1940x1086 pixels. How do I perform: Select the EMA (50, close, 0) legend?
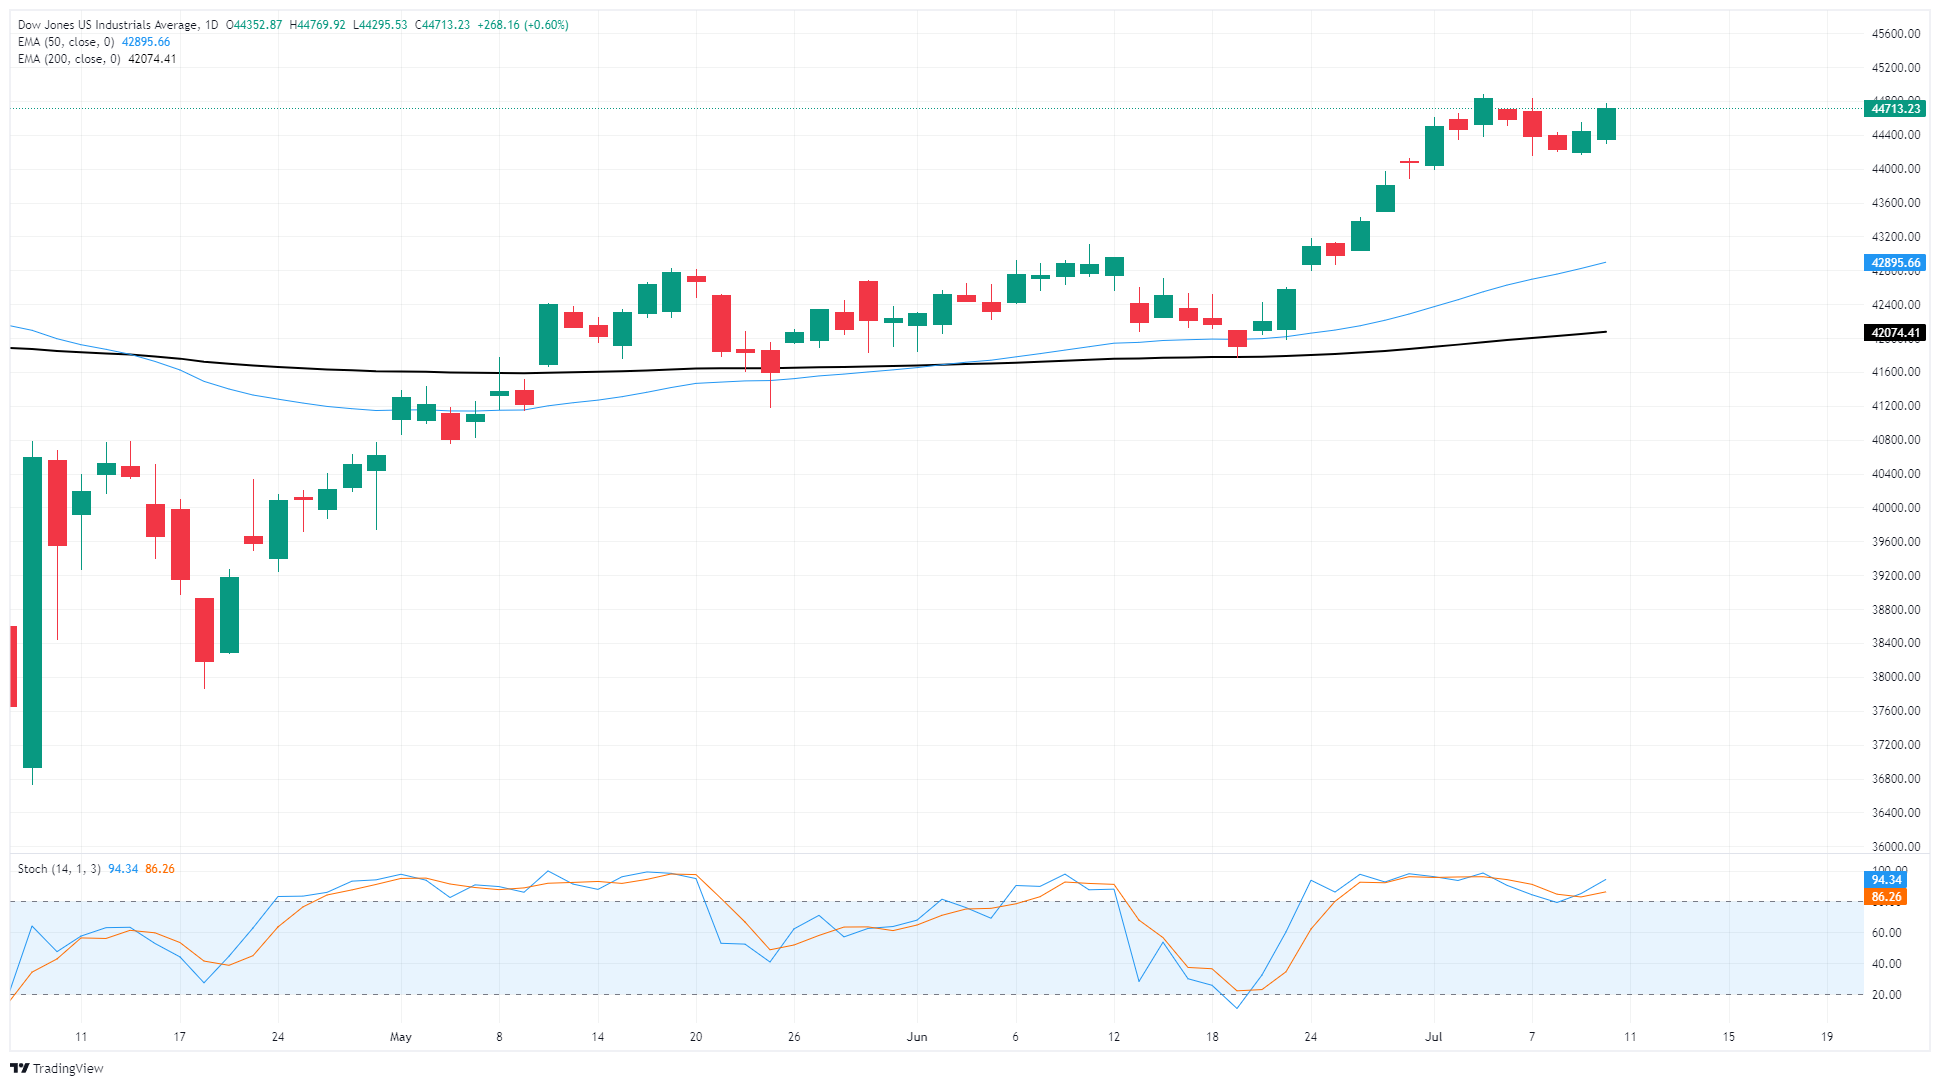click(68, 42)
